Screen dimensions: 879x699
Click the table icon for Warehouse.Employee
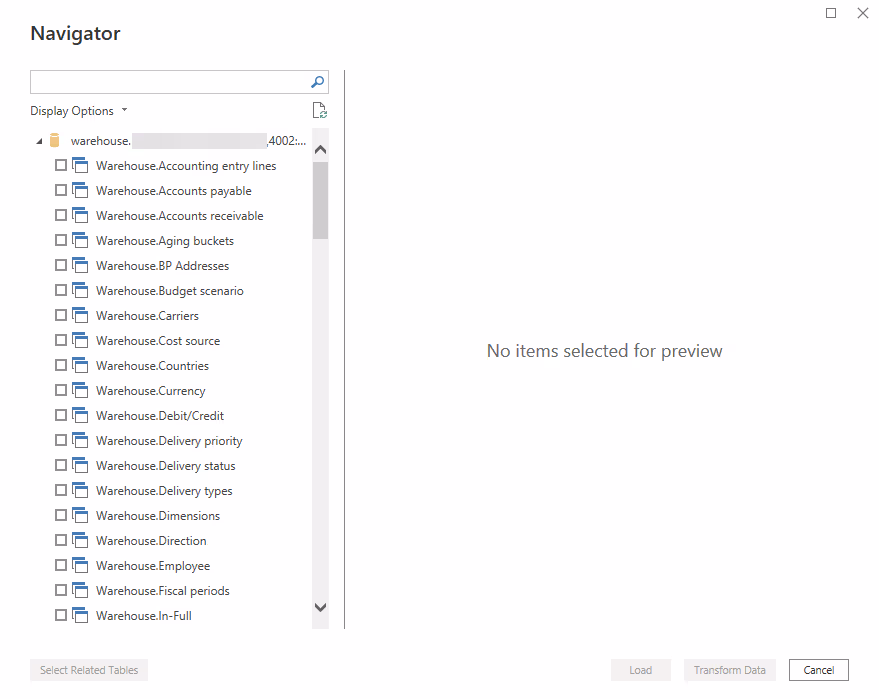pos(81,566)
